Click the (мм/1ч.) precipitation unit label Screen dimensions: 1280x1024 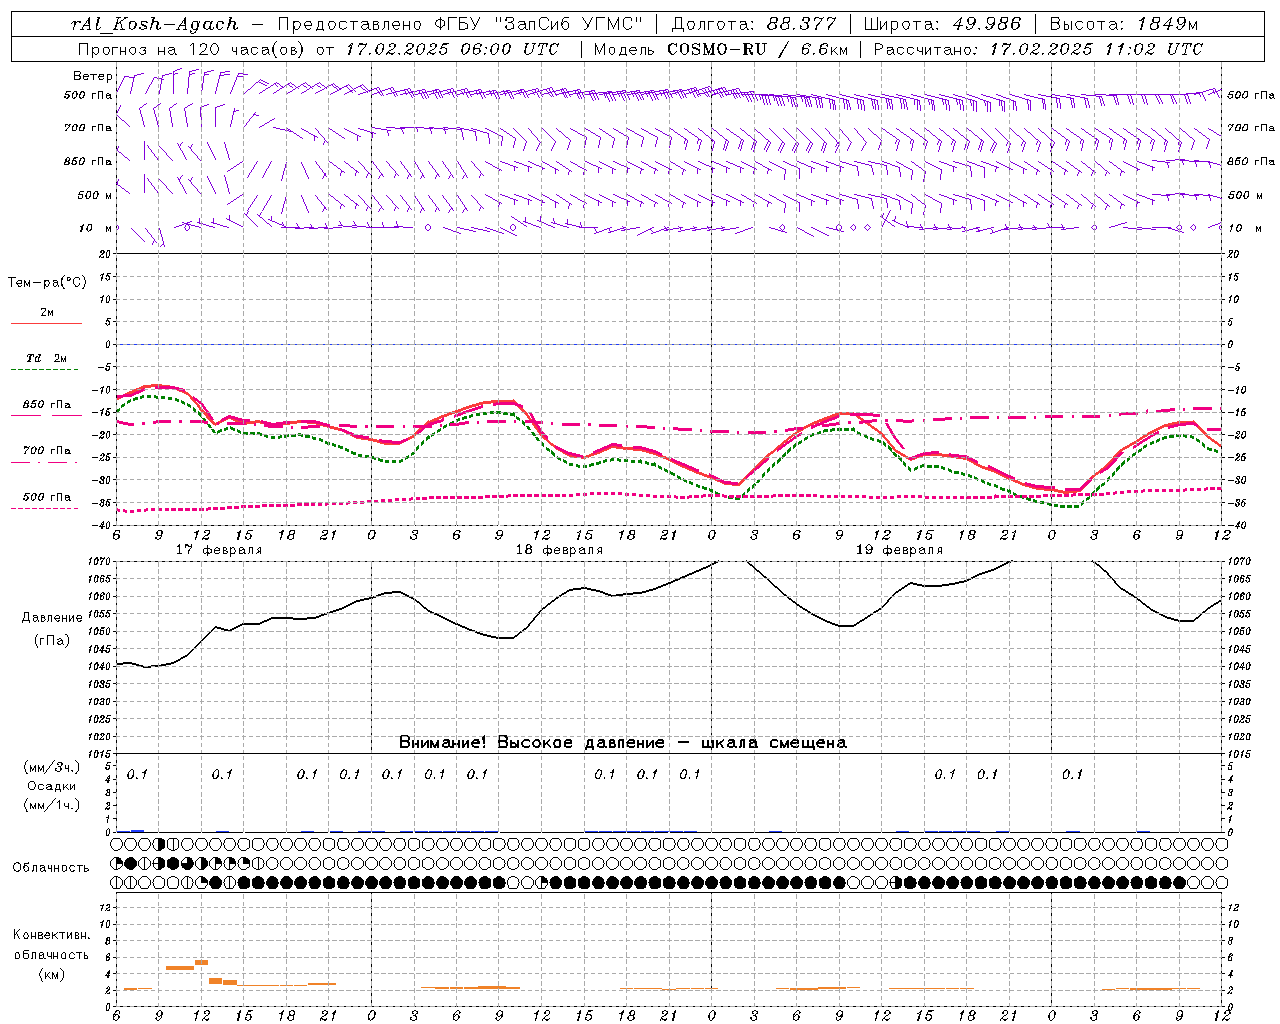click(52, 805)
